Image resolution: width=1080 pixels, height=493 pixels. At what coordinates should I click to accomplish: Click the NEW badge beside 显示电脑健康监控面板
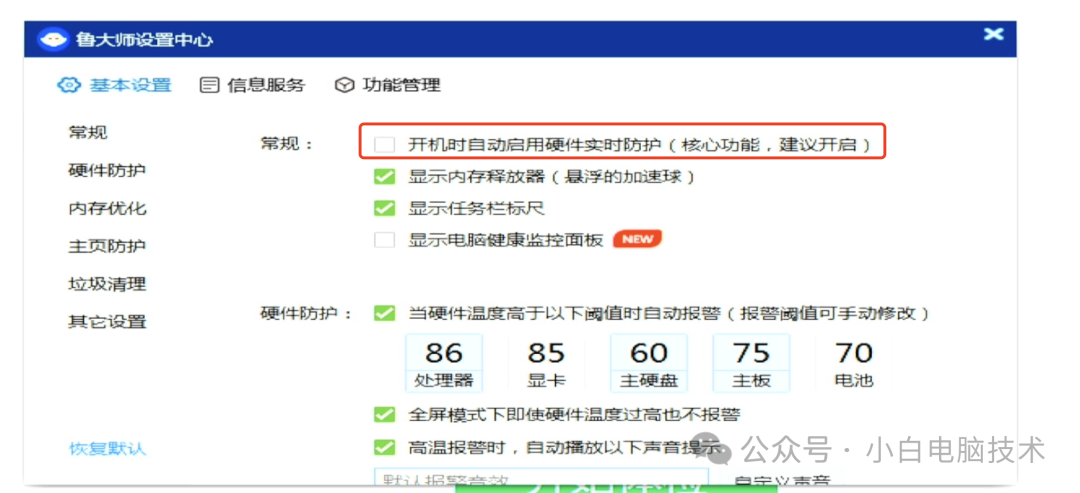[x=638, y=239]
